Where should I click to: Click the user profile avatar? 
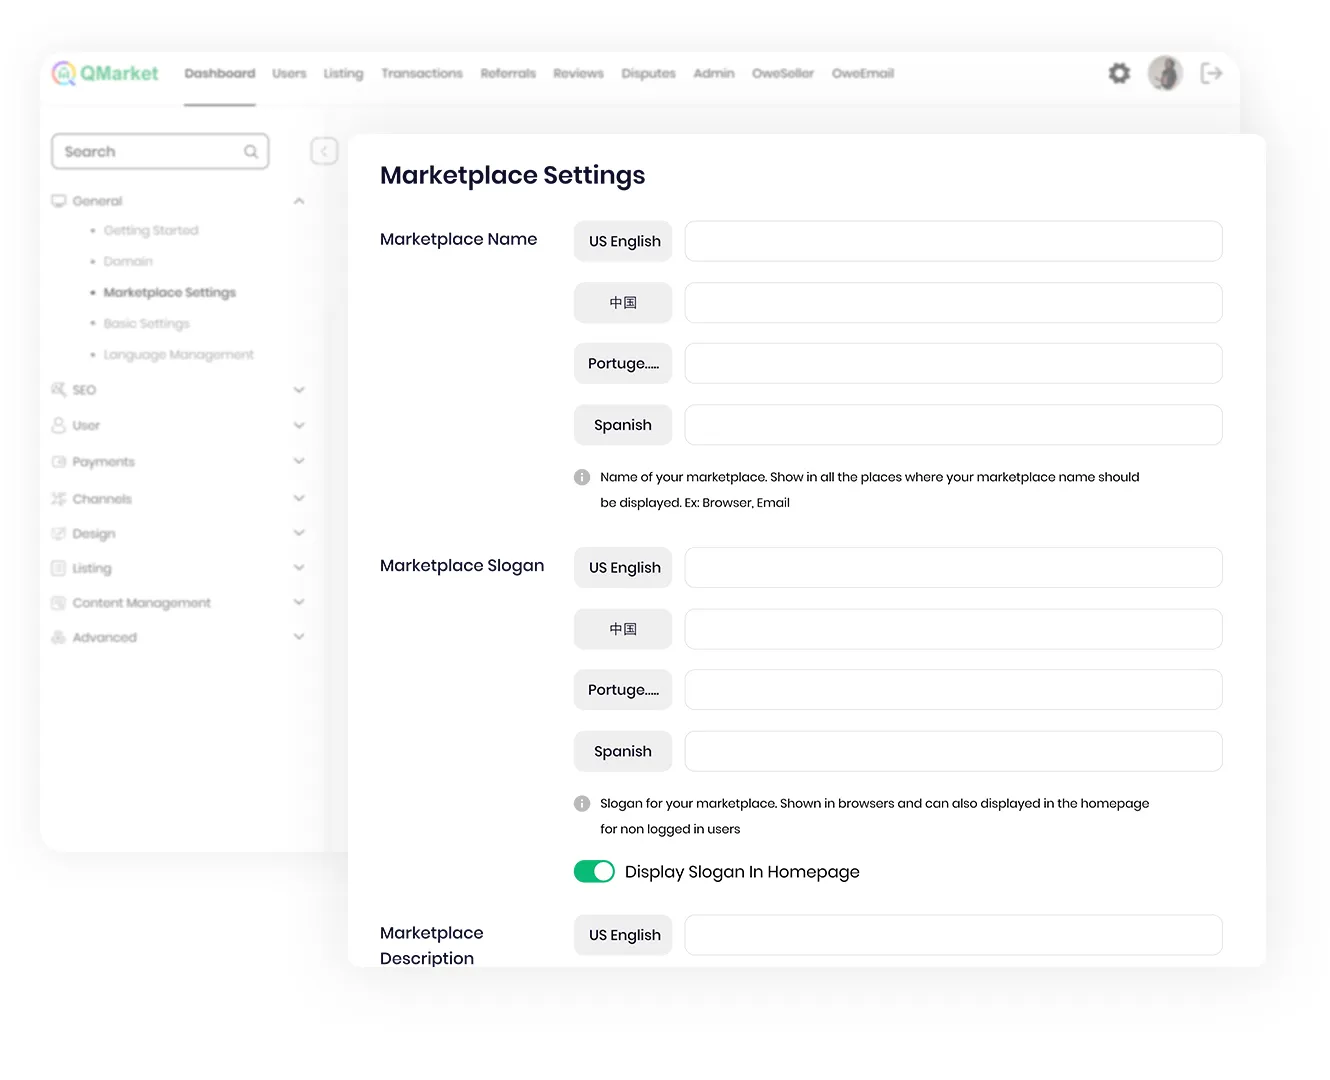click(x=1165, y=73)
